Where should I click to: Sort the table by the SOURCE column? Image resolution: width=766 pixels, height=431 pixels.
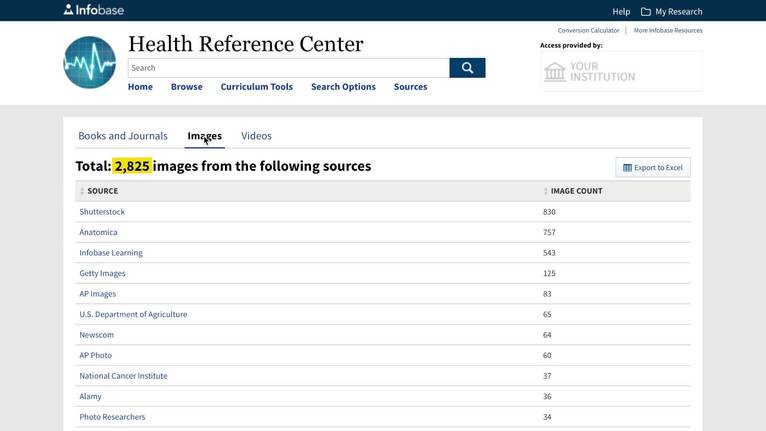(102, 191)
